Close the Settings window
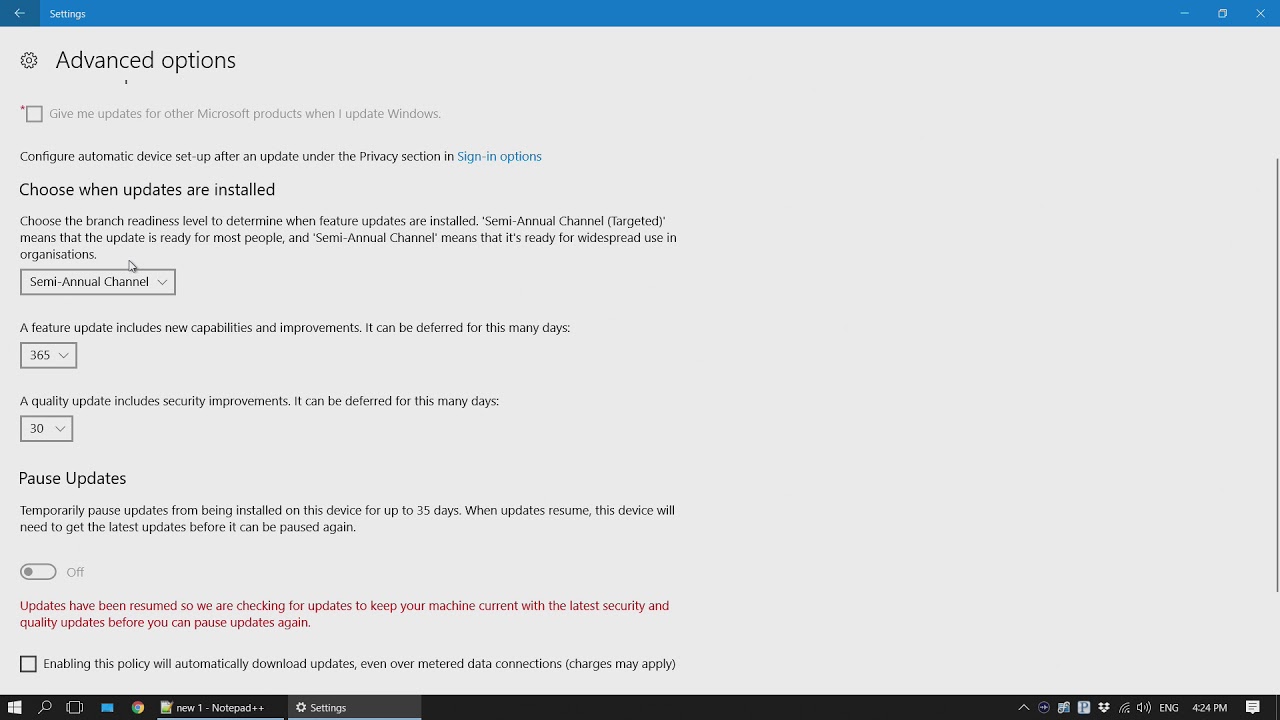Image resolution: width=1280 pixels, height=720 pixels. [x=1260, y=13]
